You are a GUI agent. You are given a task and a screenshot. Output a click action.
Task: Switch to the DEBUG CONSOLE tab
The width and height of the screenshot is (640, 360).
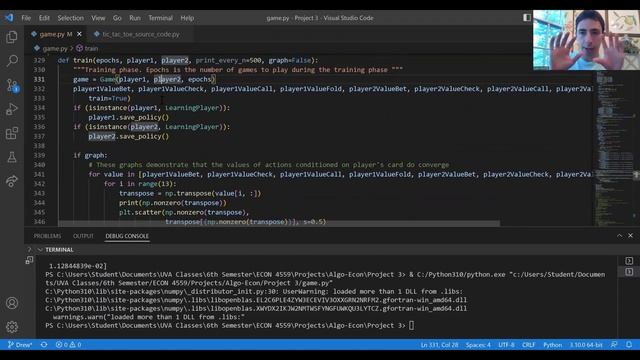point(127,236)
